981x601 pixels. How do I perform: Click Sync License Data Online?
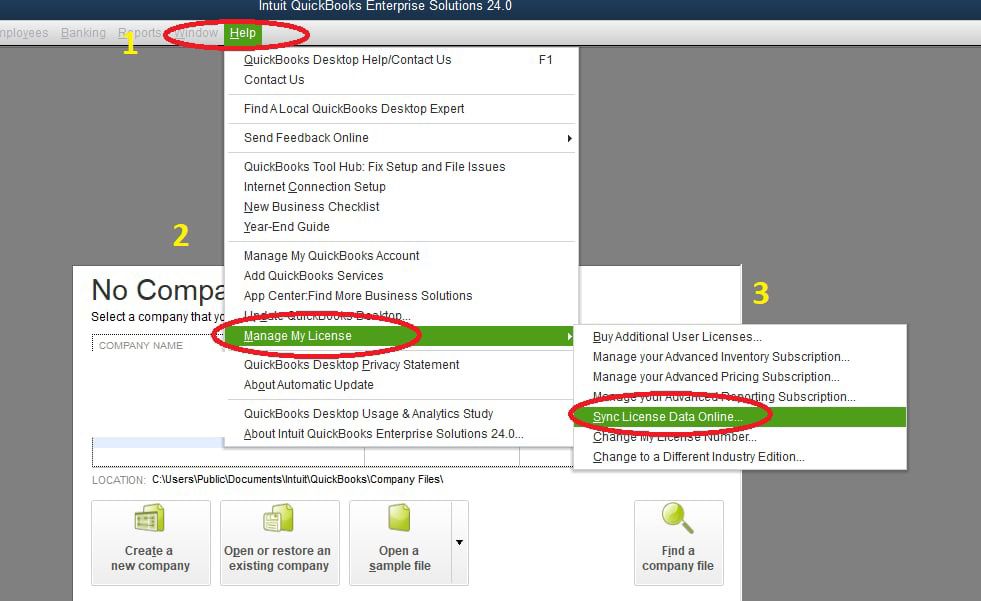coord(740,417)
